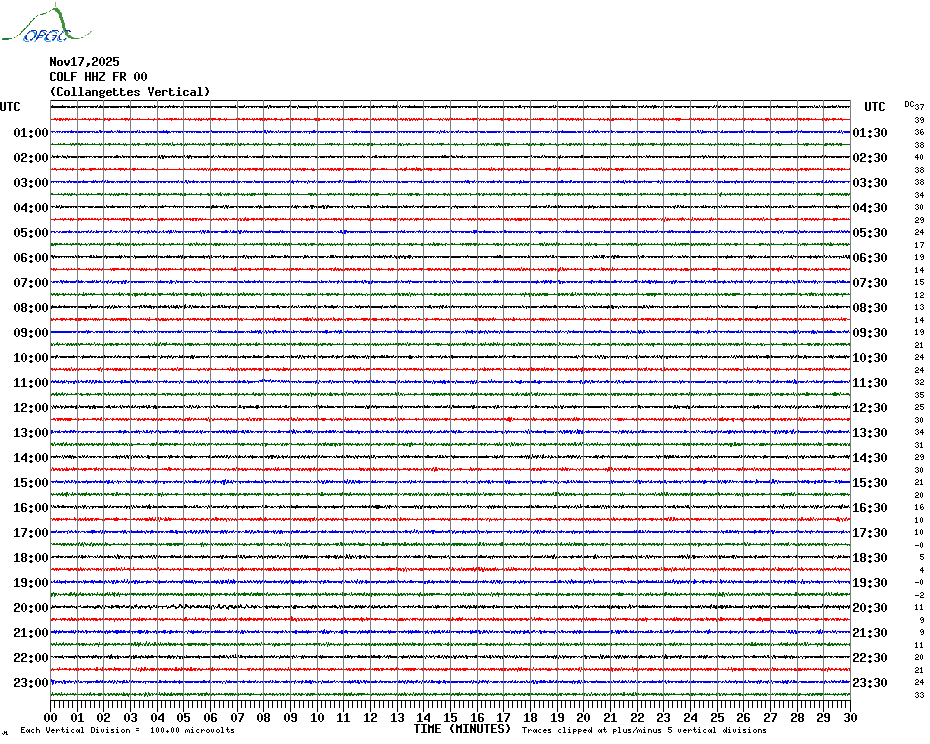
Task: Select the 10:00 hour label
Action: 31,358
